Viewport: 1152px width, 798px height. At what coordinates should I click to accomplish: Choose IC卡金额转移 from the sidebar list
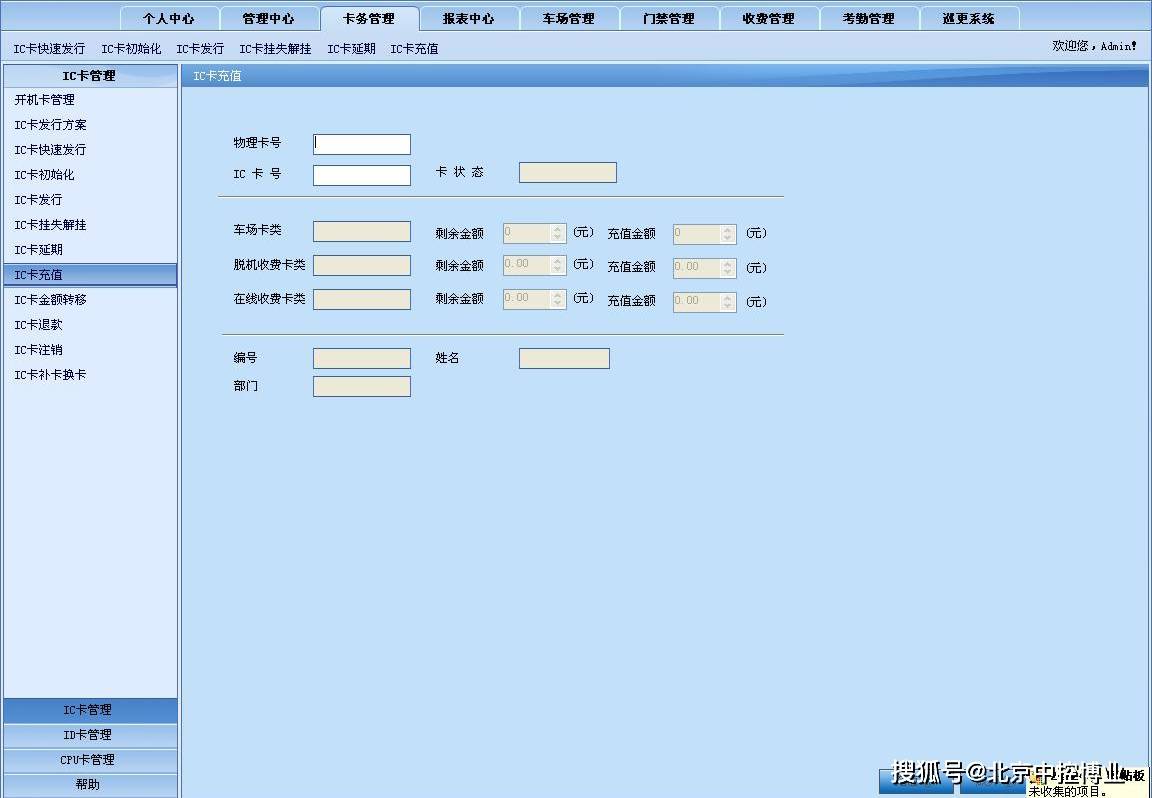pyautogui.click(x=51, y=300)
